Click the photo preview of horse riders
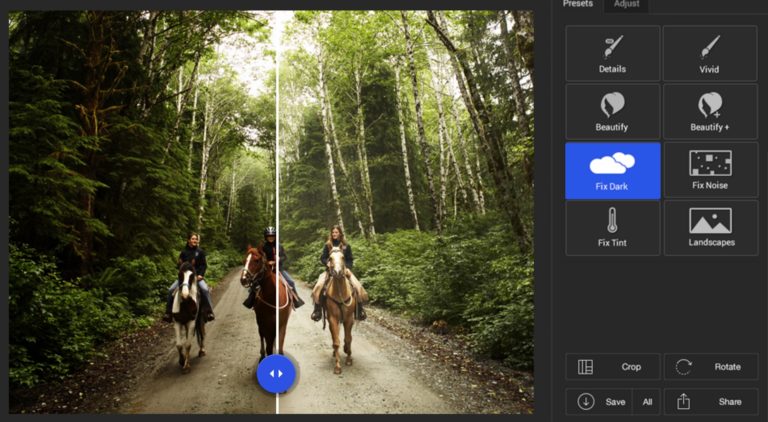This screenshot has height=422, width=768. pyautogui.click(x=271, y=212)
